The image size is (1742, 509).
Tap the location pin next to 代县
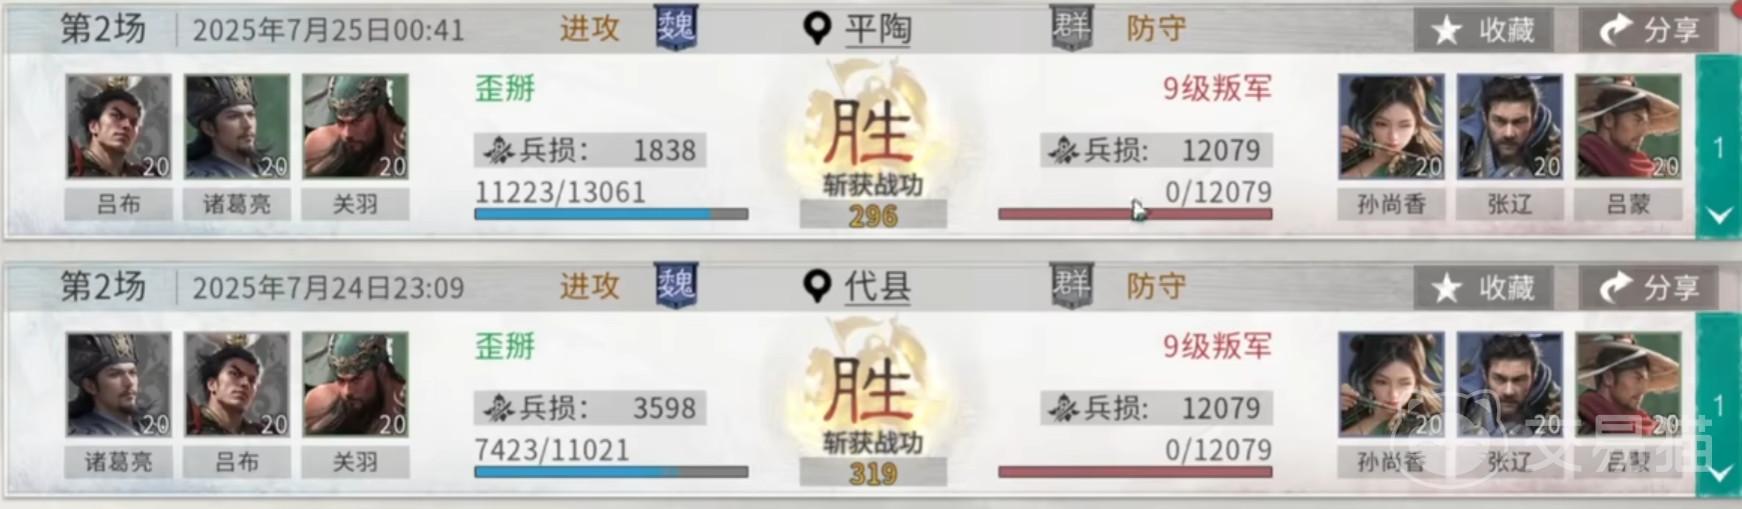(817, 287)
